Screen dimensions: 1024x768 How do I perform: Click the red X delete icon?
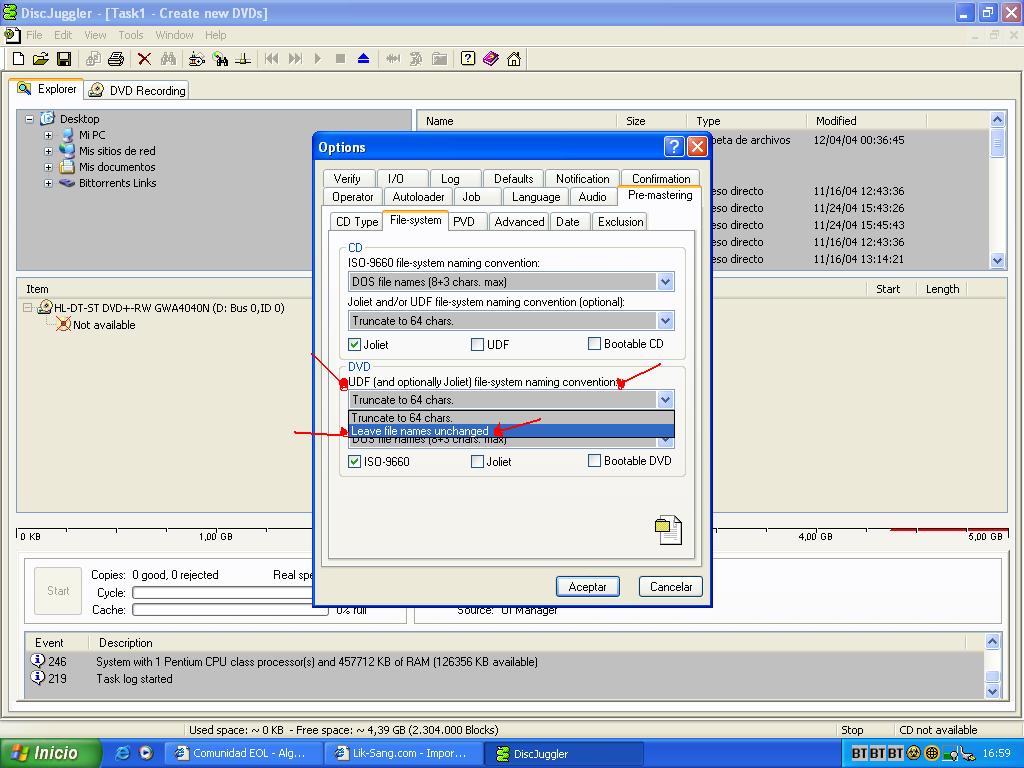coord(144,59)
